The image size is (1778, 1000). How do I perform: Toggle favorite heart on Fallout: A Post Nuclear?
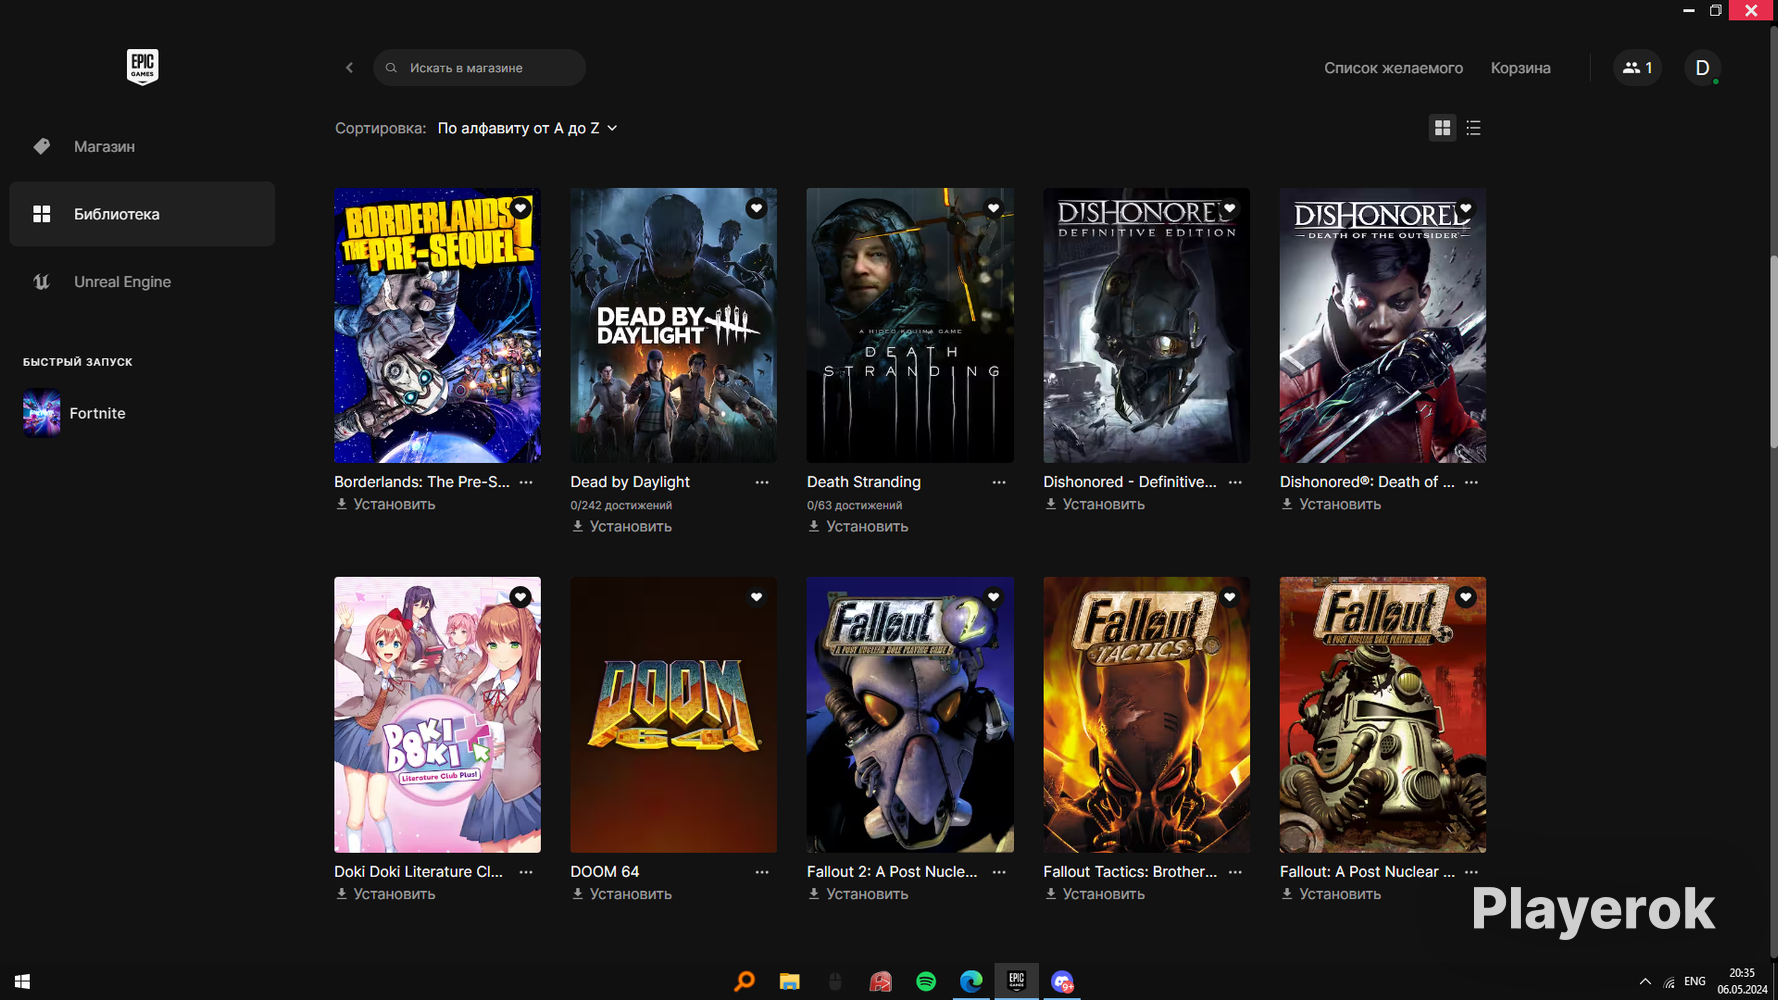[x=1466, y=597]
